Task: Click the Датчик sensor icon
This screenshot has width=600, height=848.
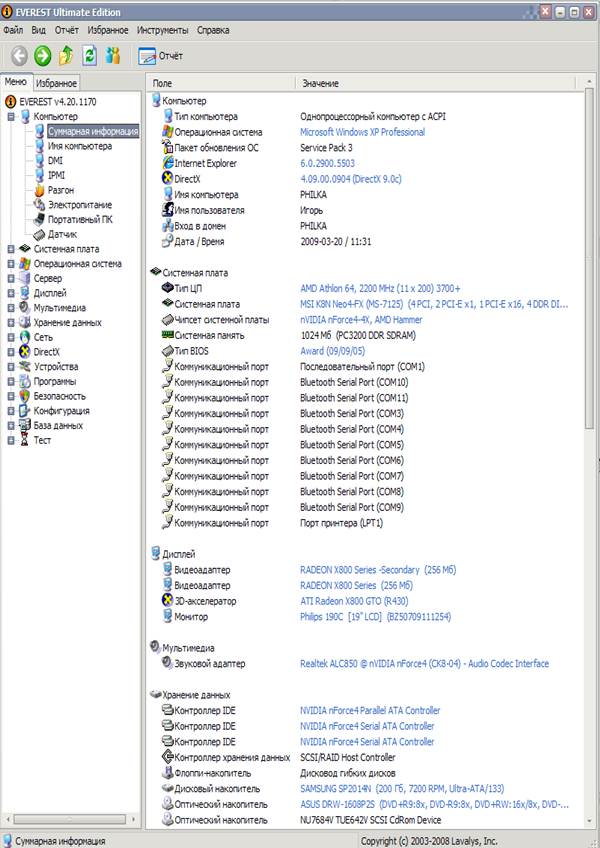Action: point(39,234)
